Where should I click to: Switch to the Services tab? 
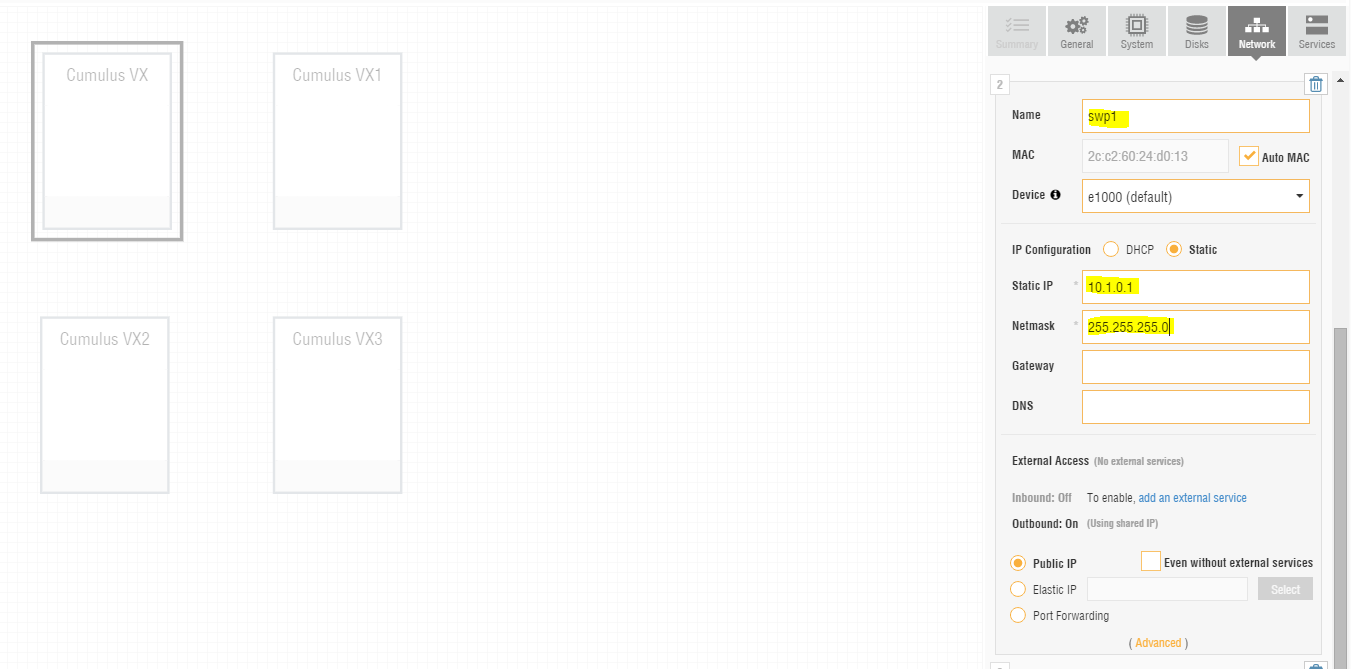1317,31
